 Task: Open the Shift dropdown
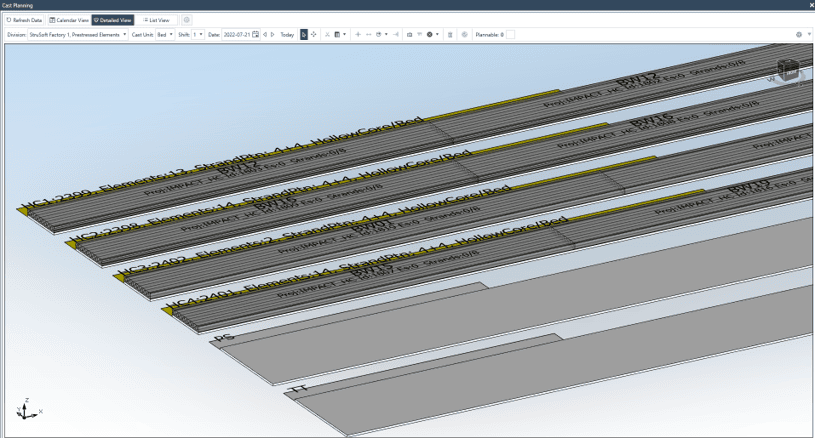(198, 35)
